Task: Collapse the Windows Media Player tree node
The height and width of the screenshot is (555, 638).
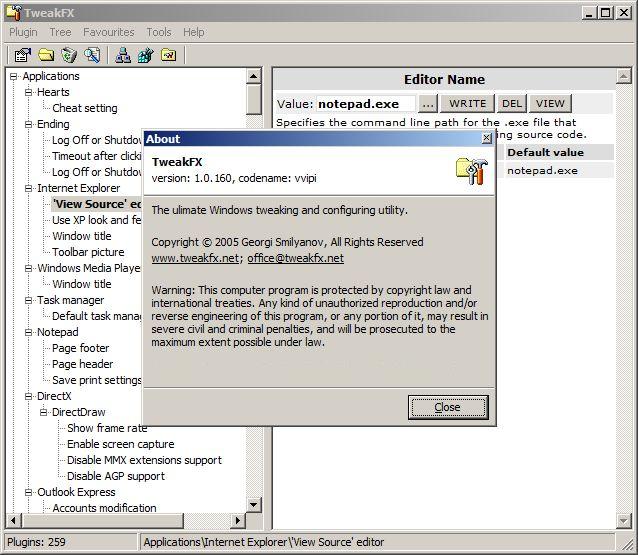Action: tap(28, 268)
